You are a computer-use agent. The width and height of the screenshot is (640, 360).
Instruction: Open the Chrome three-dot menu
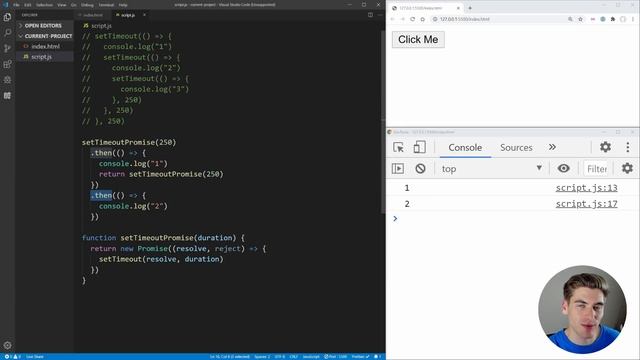pyautogui.click(x=633, y=19)
